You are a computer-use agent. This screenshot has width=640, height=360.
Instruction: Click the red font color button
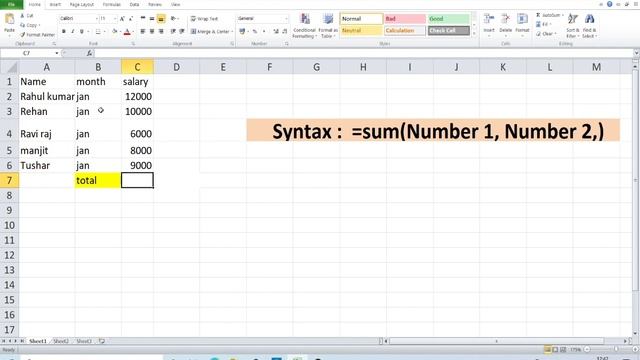[127, 31]
